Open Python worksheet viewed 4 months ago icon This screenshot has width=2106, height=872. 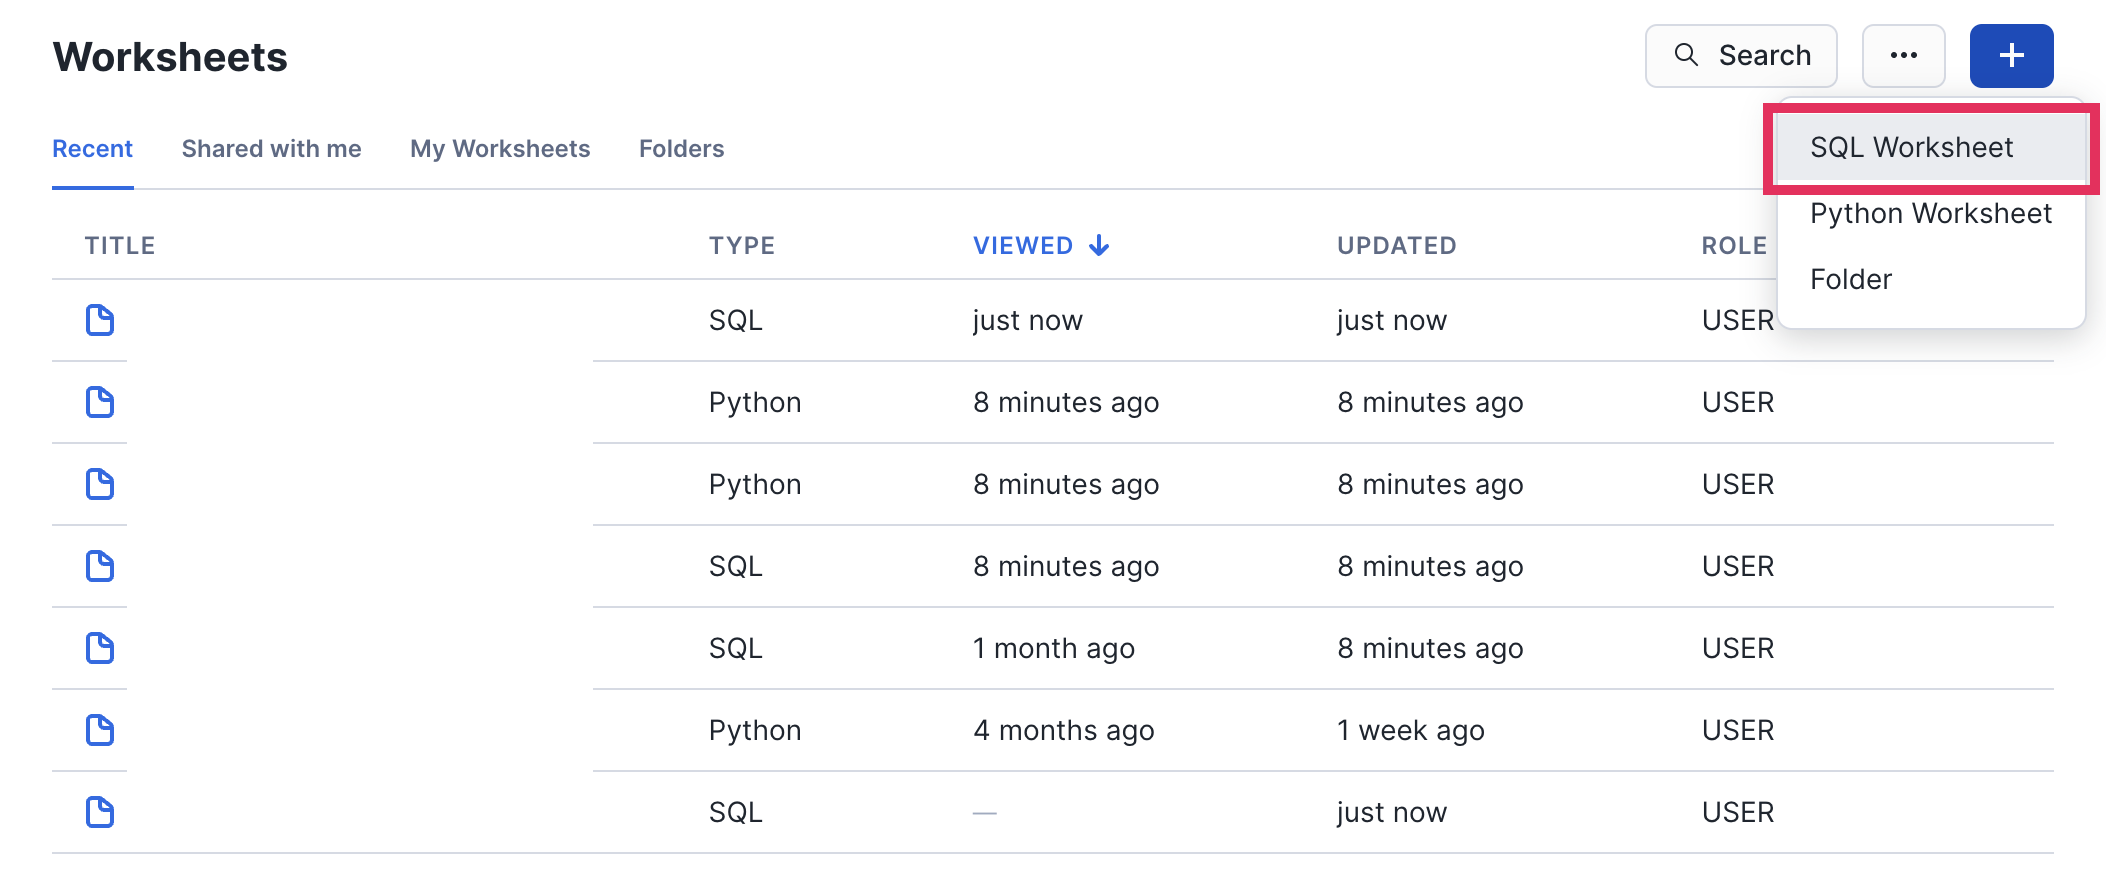100,731
